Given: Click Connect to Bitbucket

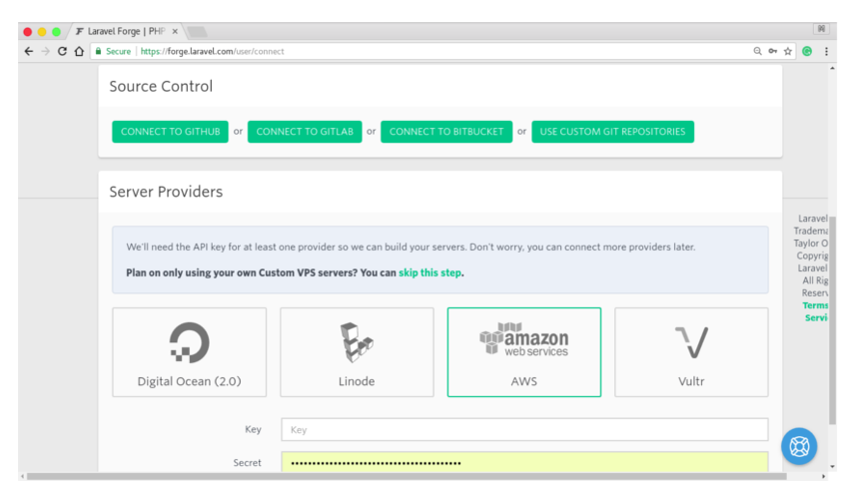Looking at the screenshot, I should pos(446,131).
